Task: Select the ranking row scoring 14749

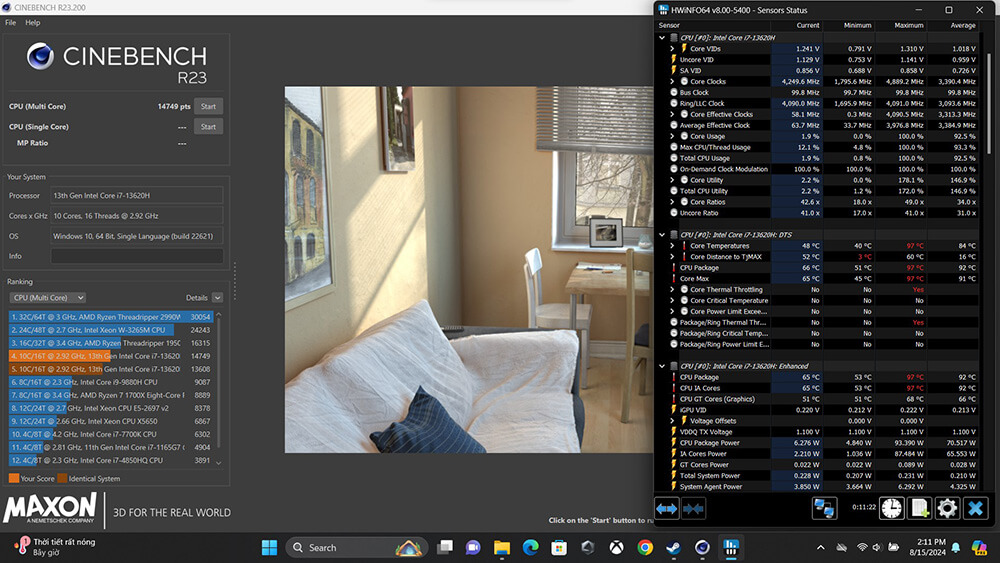Action: pyautogui.click(x=110, y=356)
